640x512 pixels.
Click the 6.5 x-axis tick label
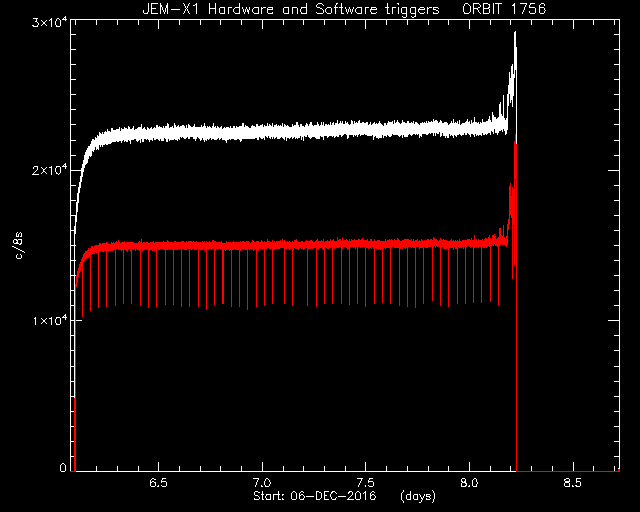coord(158,483)
